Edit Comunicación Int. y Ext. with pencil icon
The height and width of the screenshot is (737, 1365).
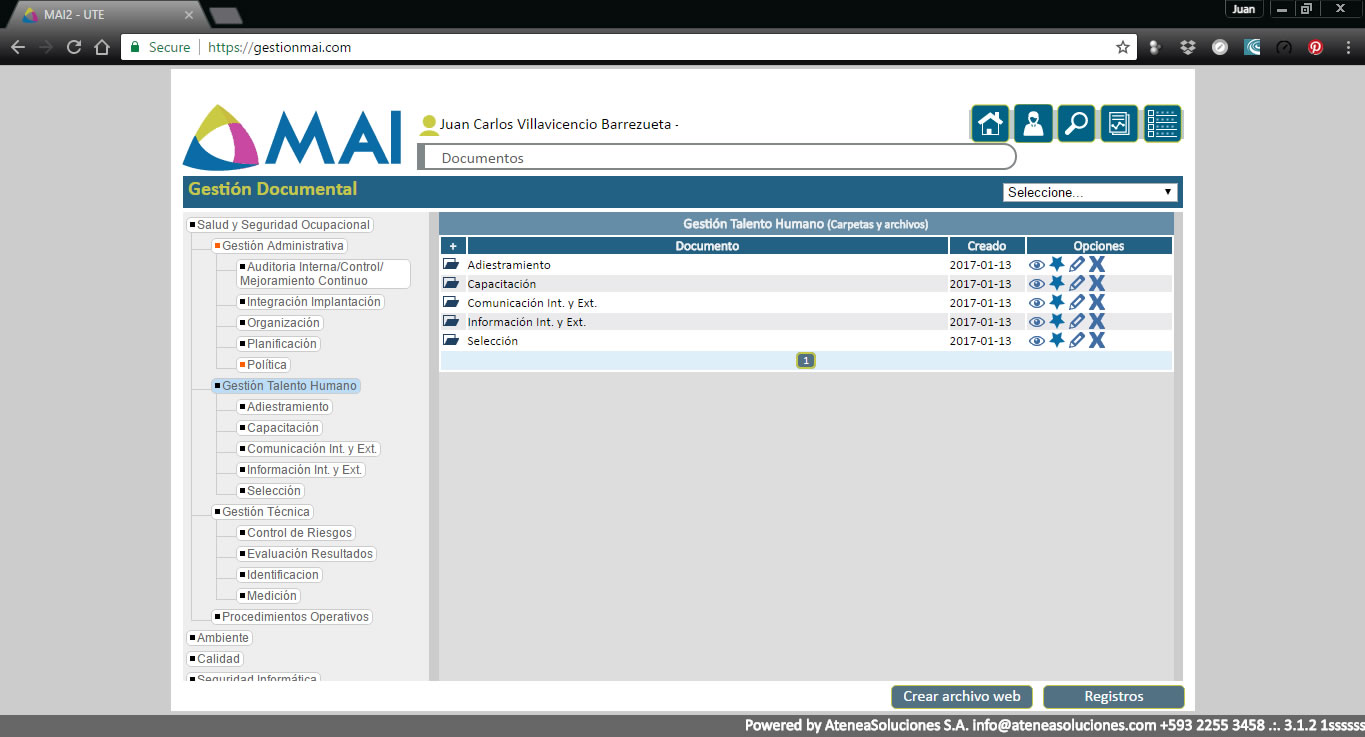(1076, 303)
